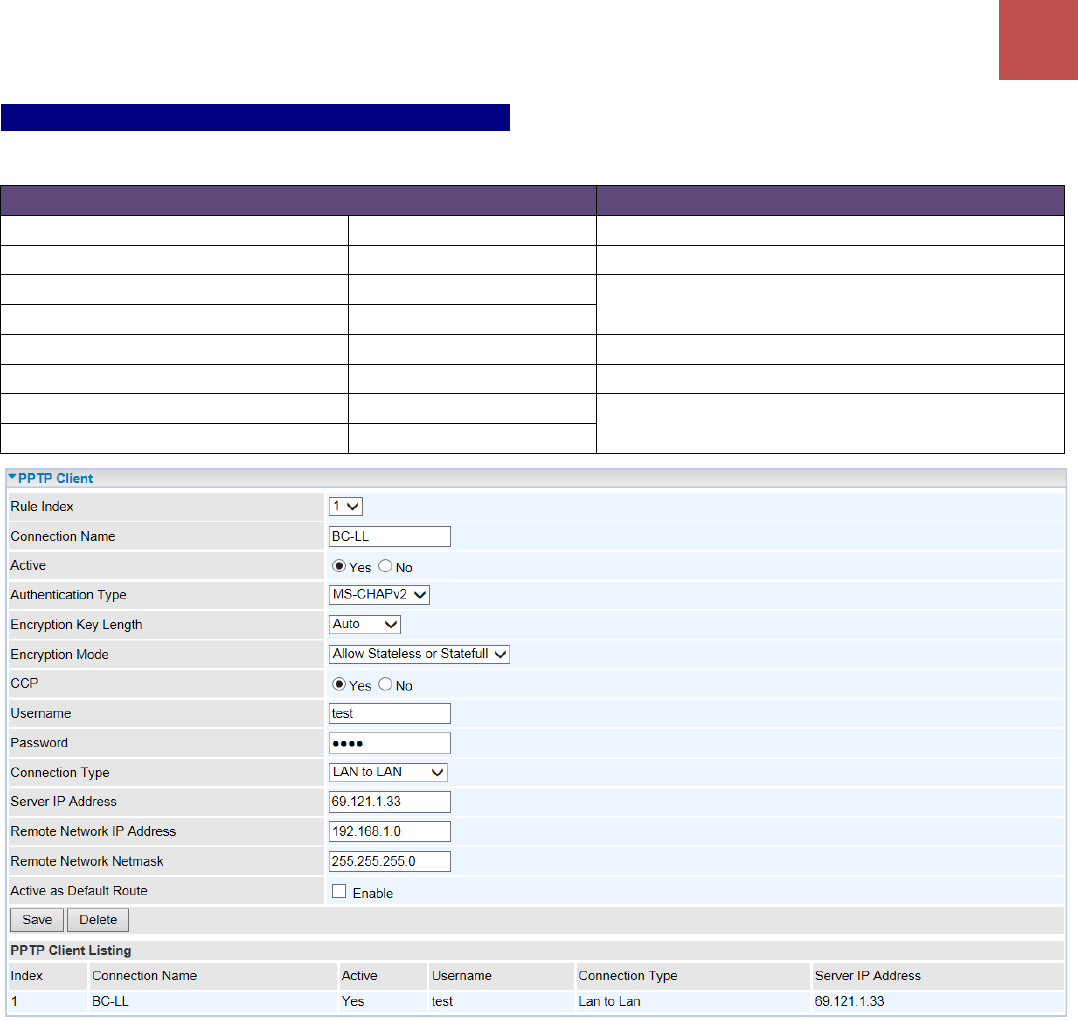Click the Active column header in listing
This screenshot has width=1078, height=1021.
click(x=359, y=976)
